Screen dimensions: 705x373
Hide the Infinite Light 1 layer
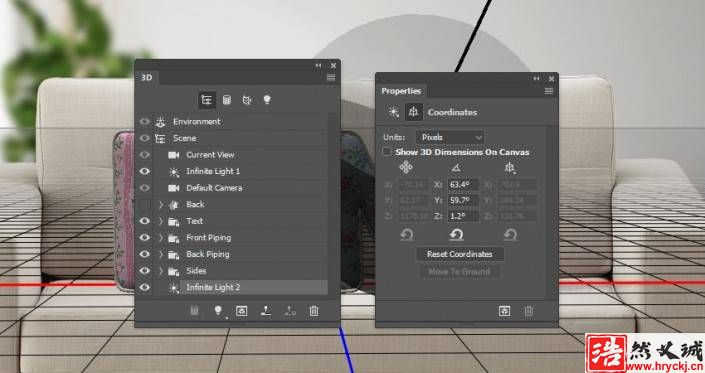pos(144,171)
